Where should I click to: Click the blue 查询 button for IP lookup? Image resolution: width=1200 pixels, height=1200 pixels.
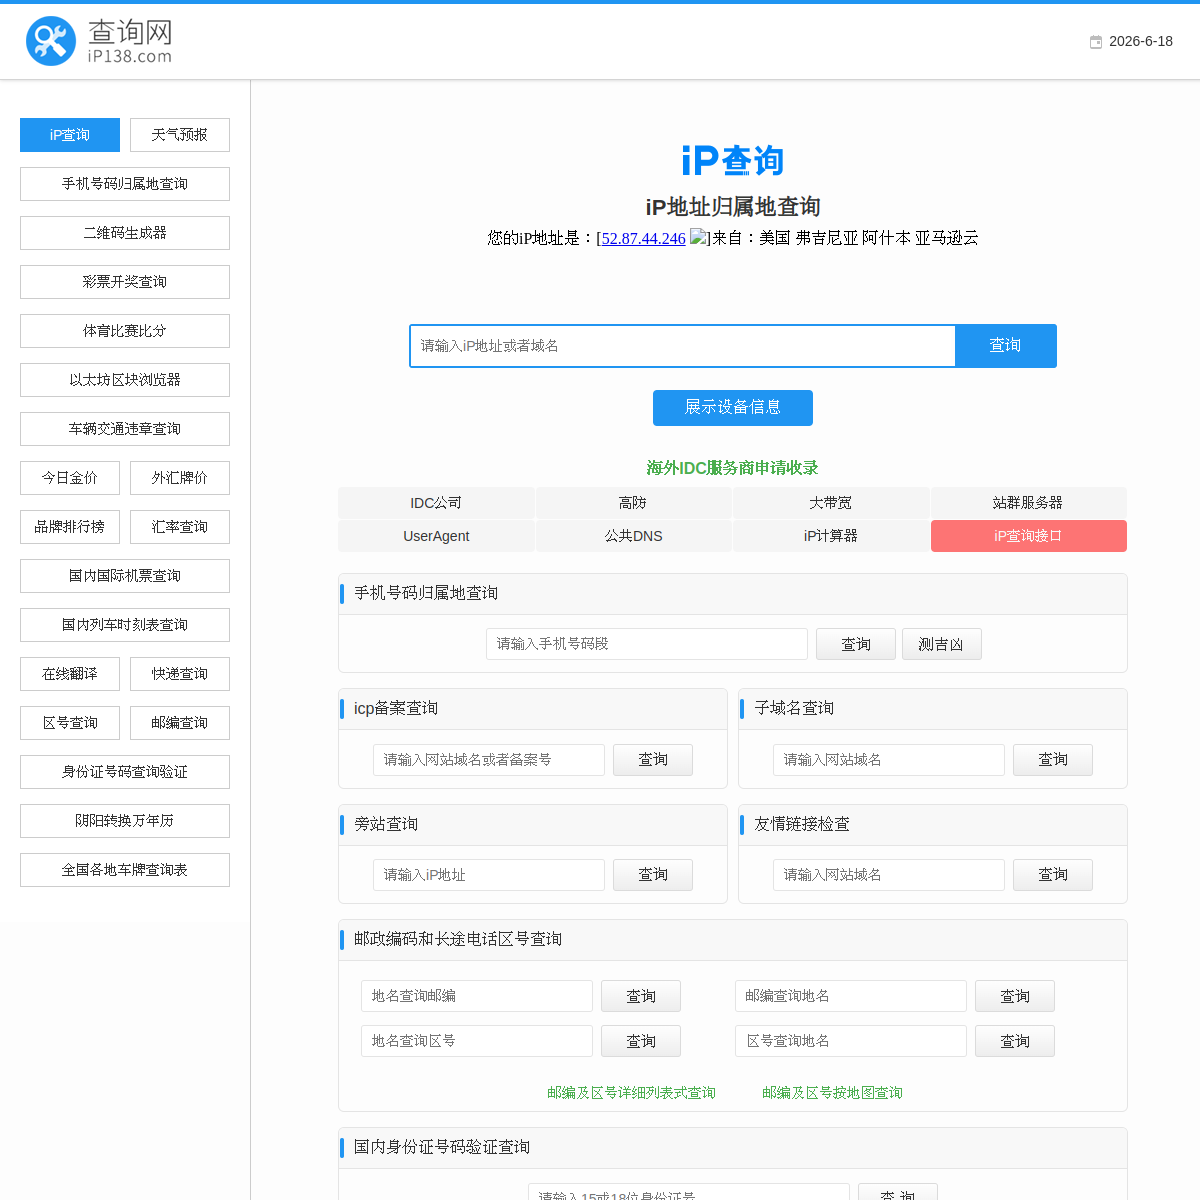coord(1006,346)
